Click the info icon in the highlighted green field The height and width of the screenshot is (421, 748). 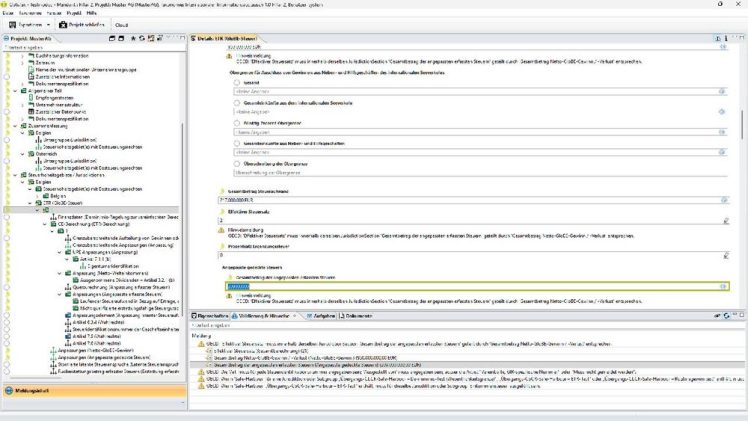723,287
